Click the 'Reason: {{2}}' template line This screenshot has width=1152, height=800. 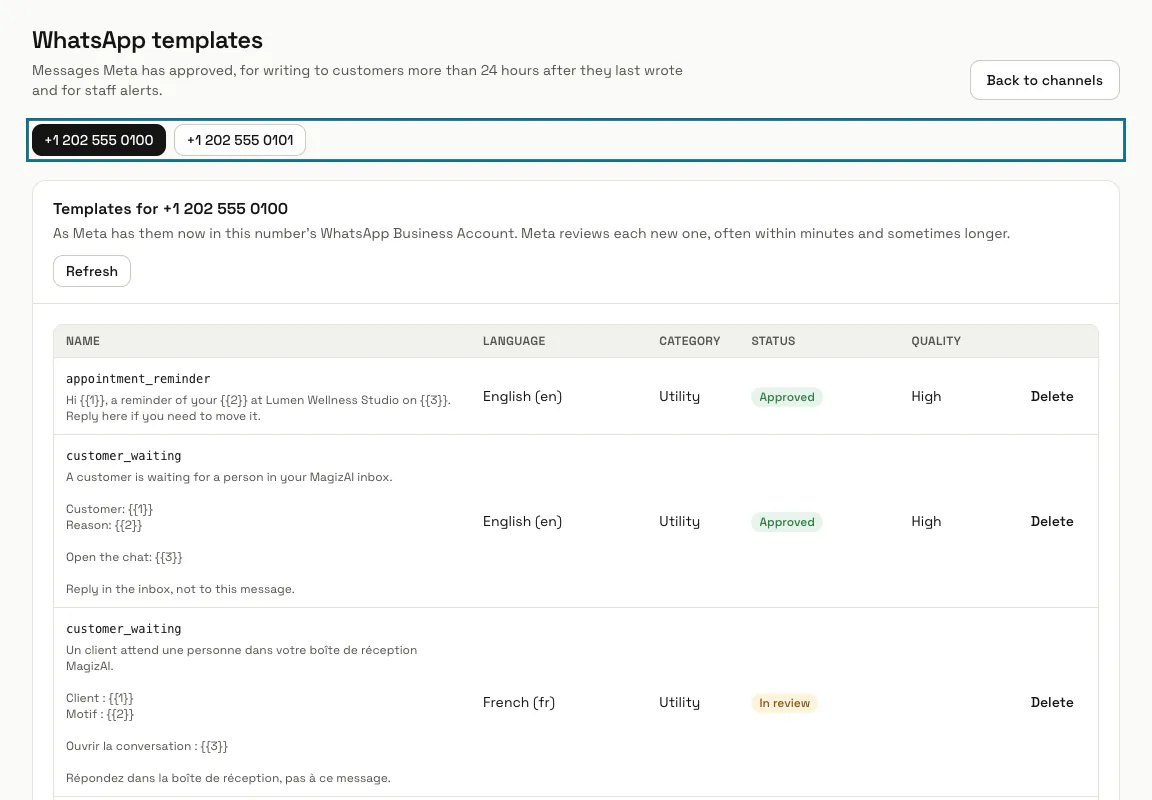click(x=104, y=525)
